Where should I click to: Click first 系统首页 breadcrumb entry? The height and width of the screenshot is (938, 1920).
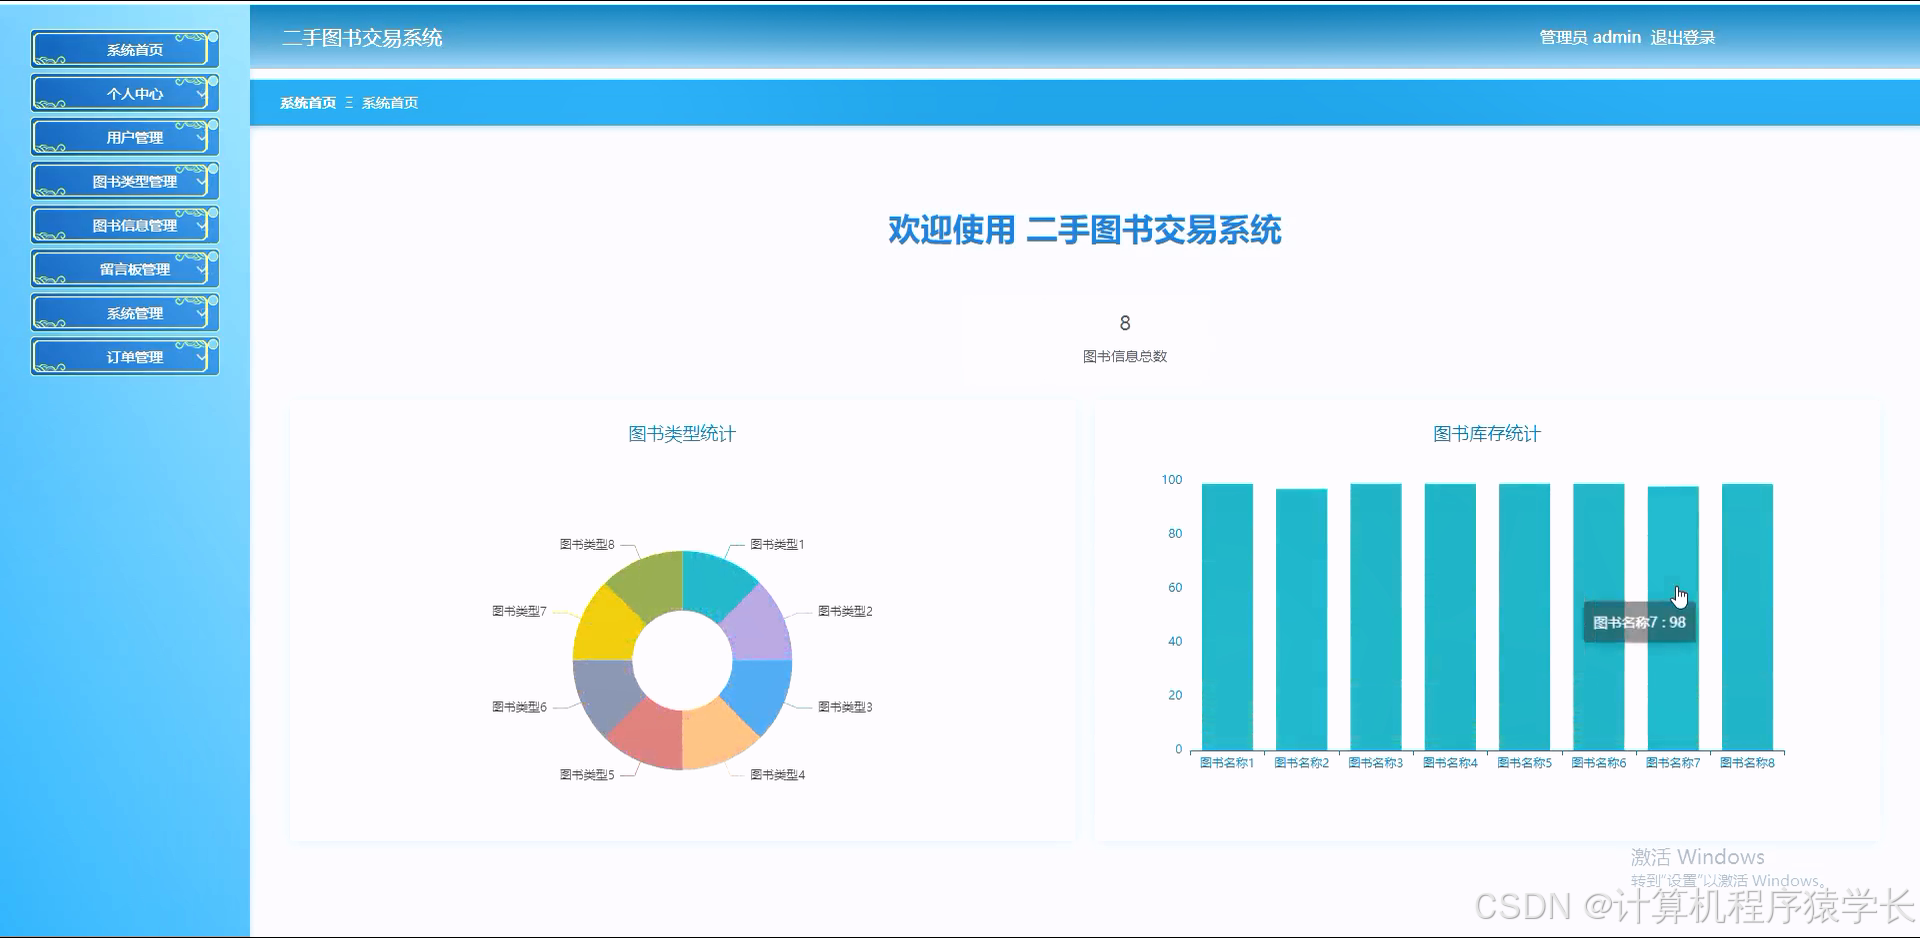coord(308,103)
